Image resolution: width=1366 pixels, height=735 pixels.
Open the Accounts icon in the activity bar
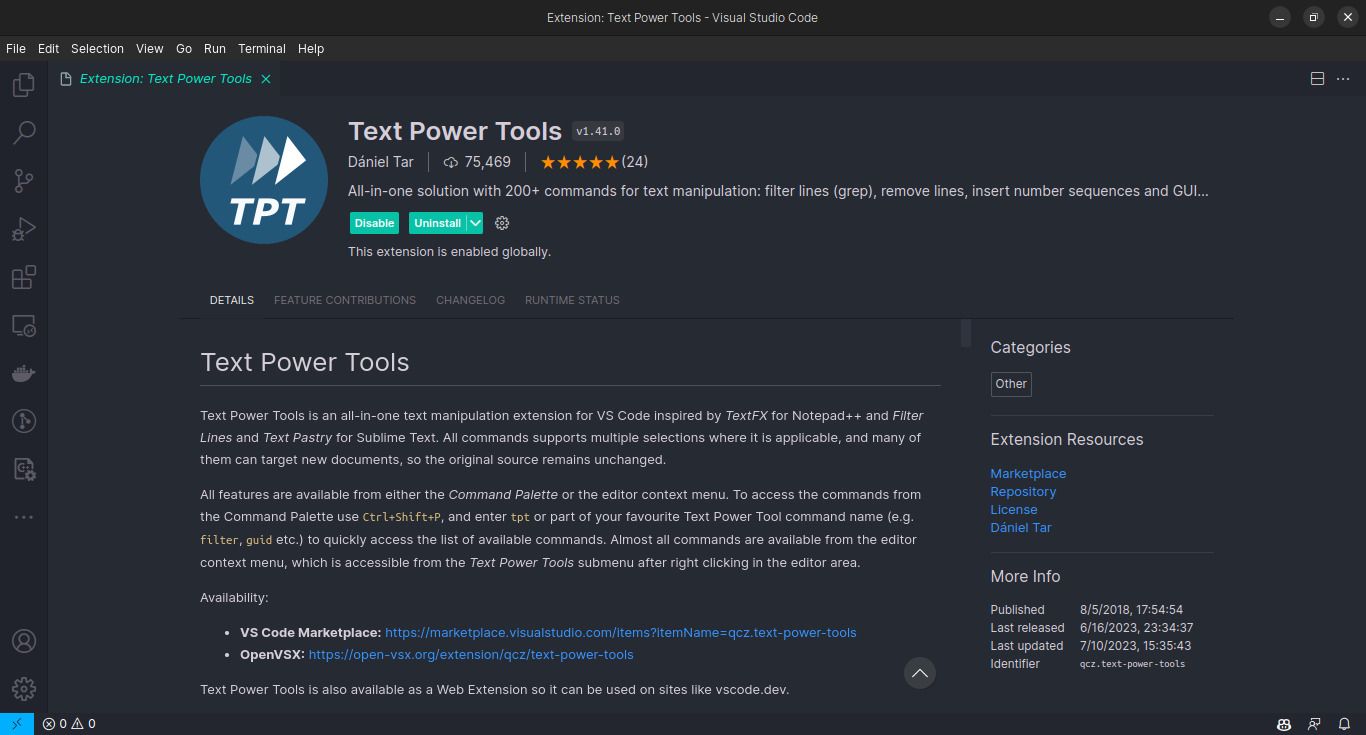[x=23, y=640]
